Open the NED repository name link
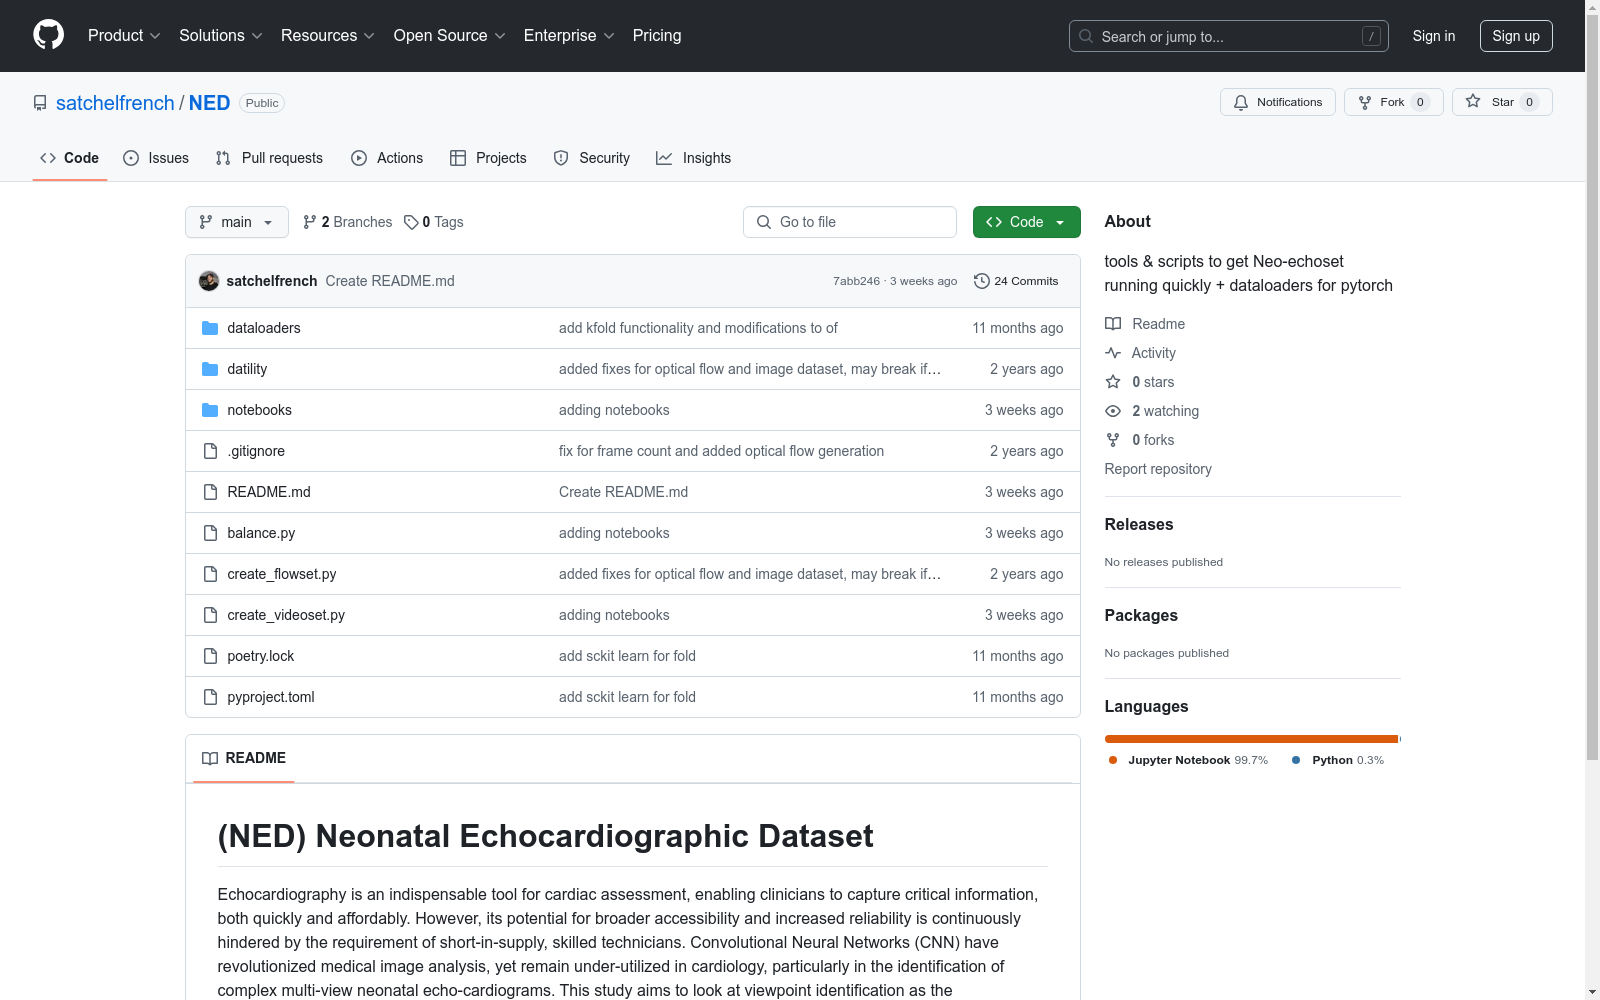Viewport: 1600px width, 1000px height. point(209,103)
